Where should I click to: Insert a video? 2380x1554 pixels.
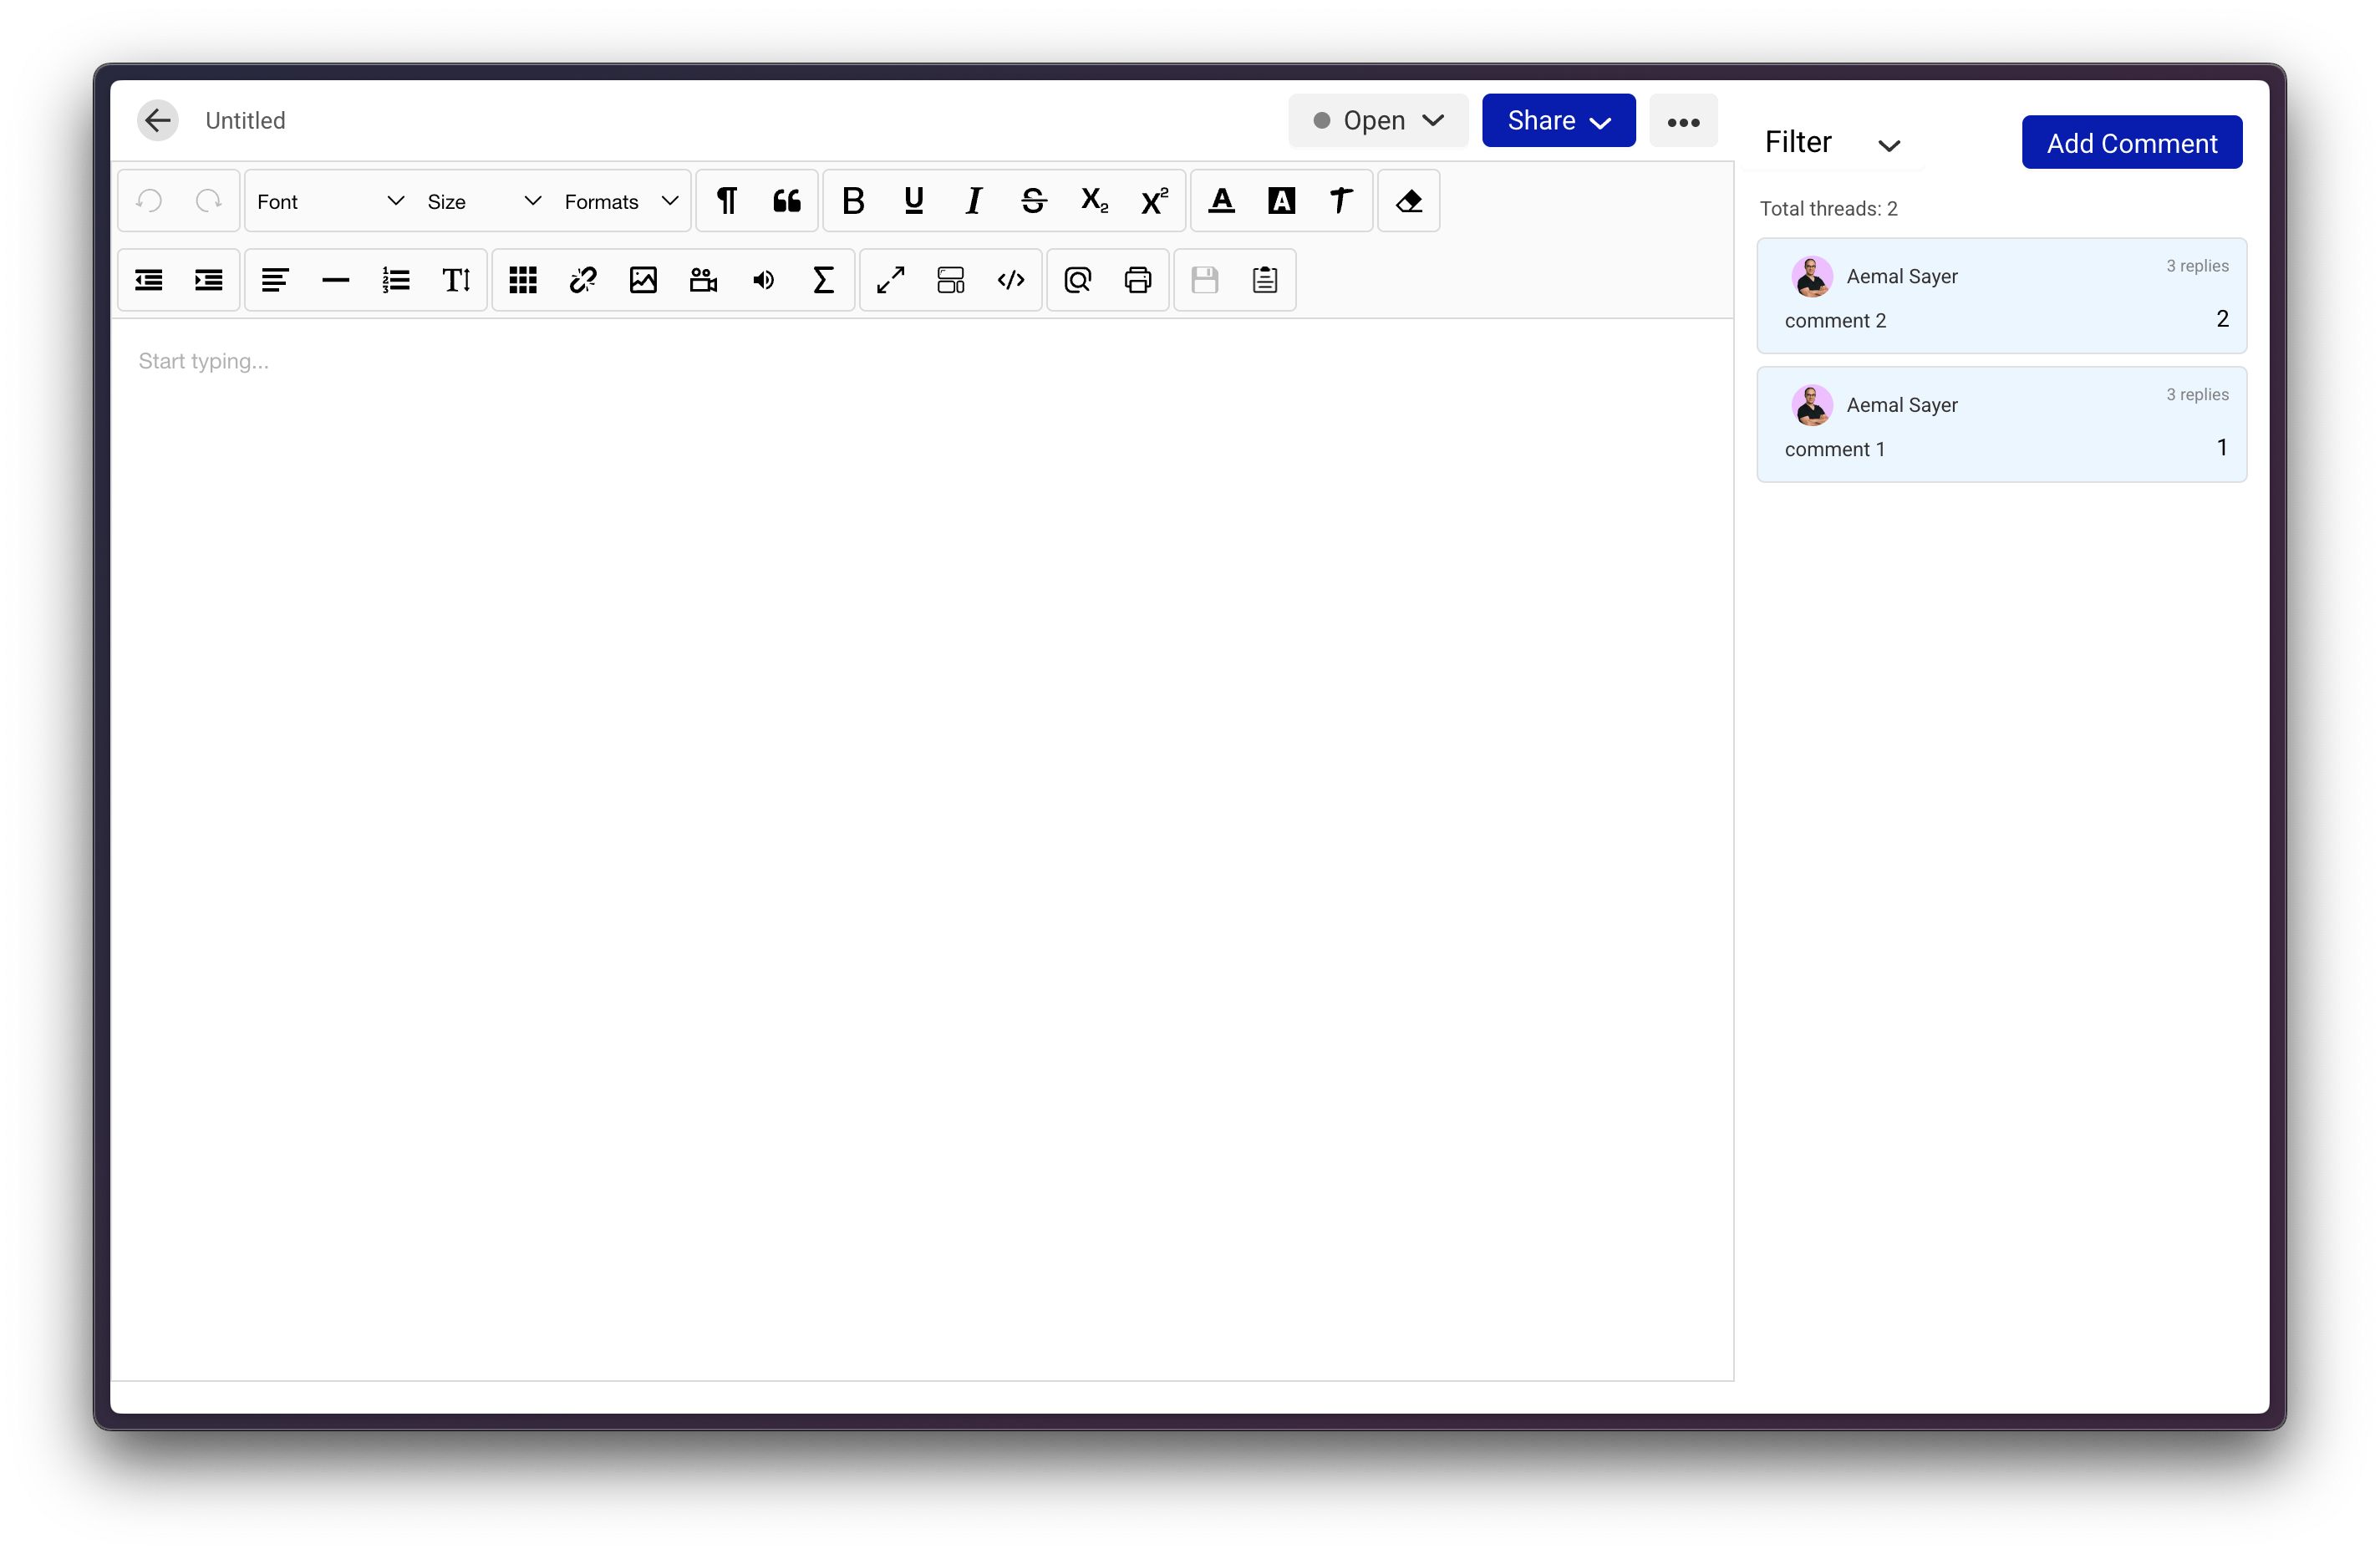703,280
